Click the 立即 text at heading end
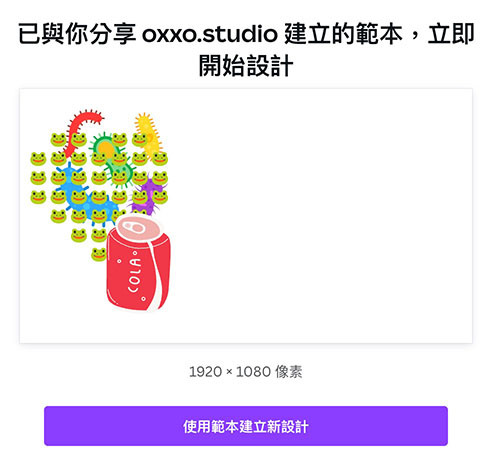The height and width of the screenshot is (459, 490). [451, 34]
